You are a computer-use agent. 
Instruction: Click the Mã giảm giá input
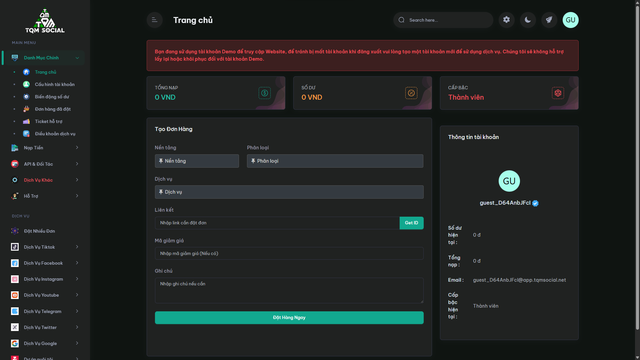pyautogui.click(x=289, y=253)
